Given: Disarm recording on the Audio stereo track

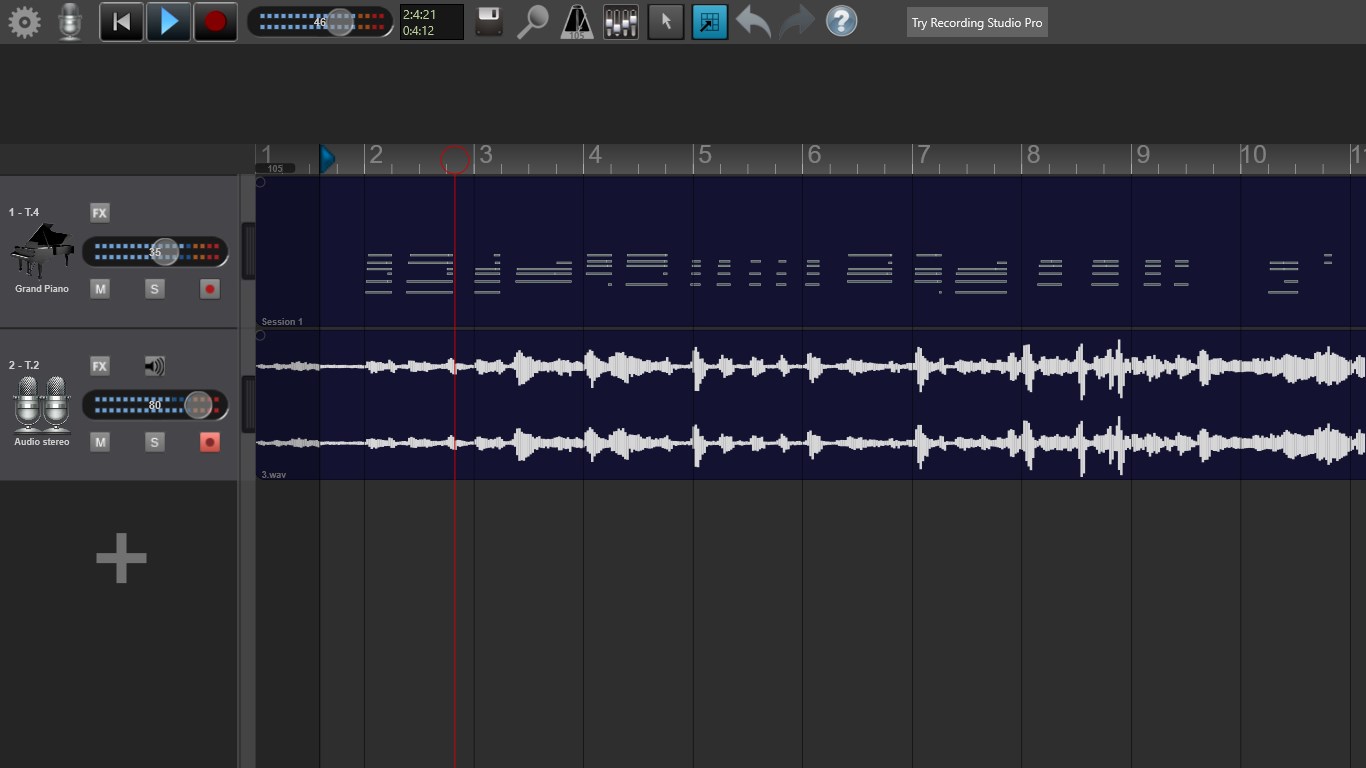Looking at the screenshot, I should pos(209,441).
